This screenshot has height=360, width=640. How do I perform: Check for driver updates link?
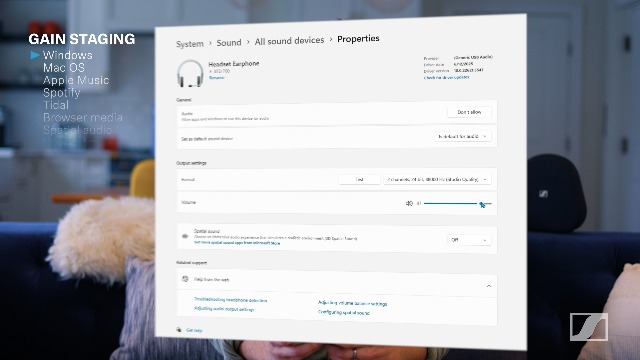[x=446, y=77]
